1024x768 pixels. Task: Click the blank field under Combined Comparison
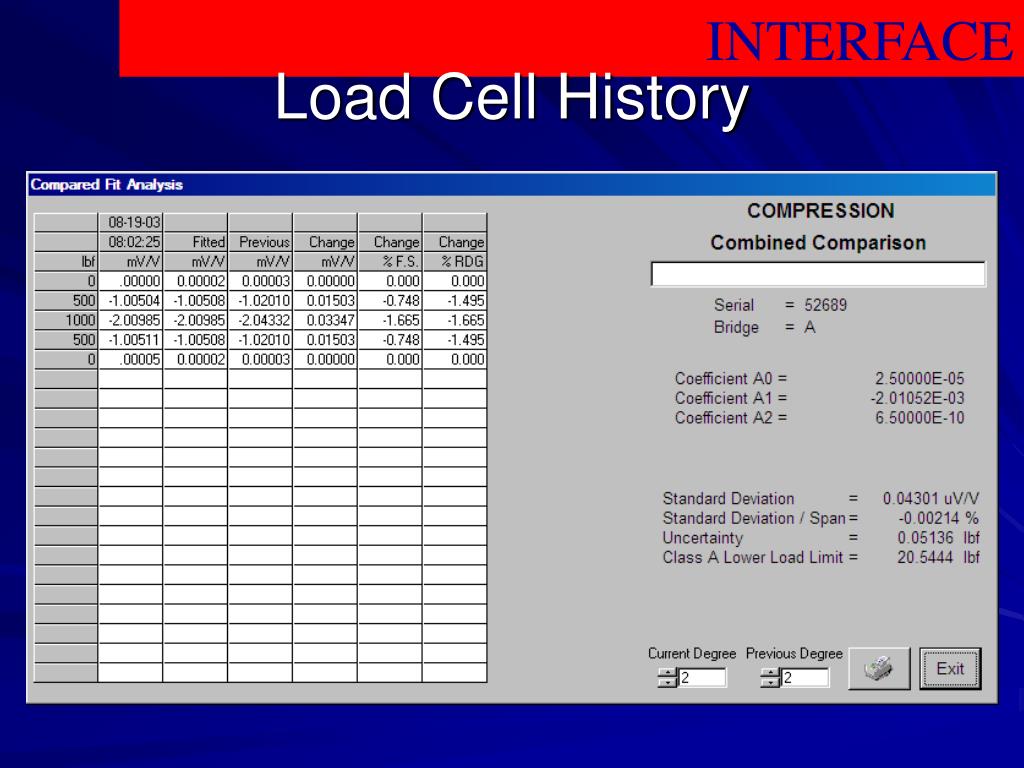click(x=818, y=274)
